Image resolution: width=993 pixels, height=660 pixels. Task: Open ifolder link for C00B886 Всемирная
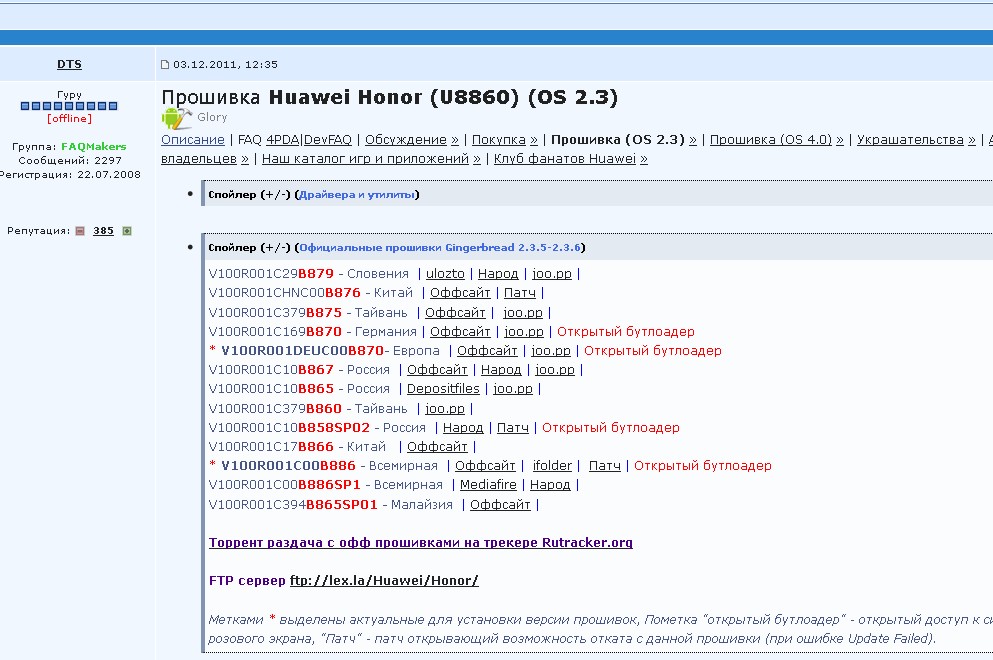coord(552,466)
